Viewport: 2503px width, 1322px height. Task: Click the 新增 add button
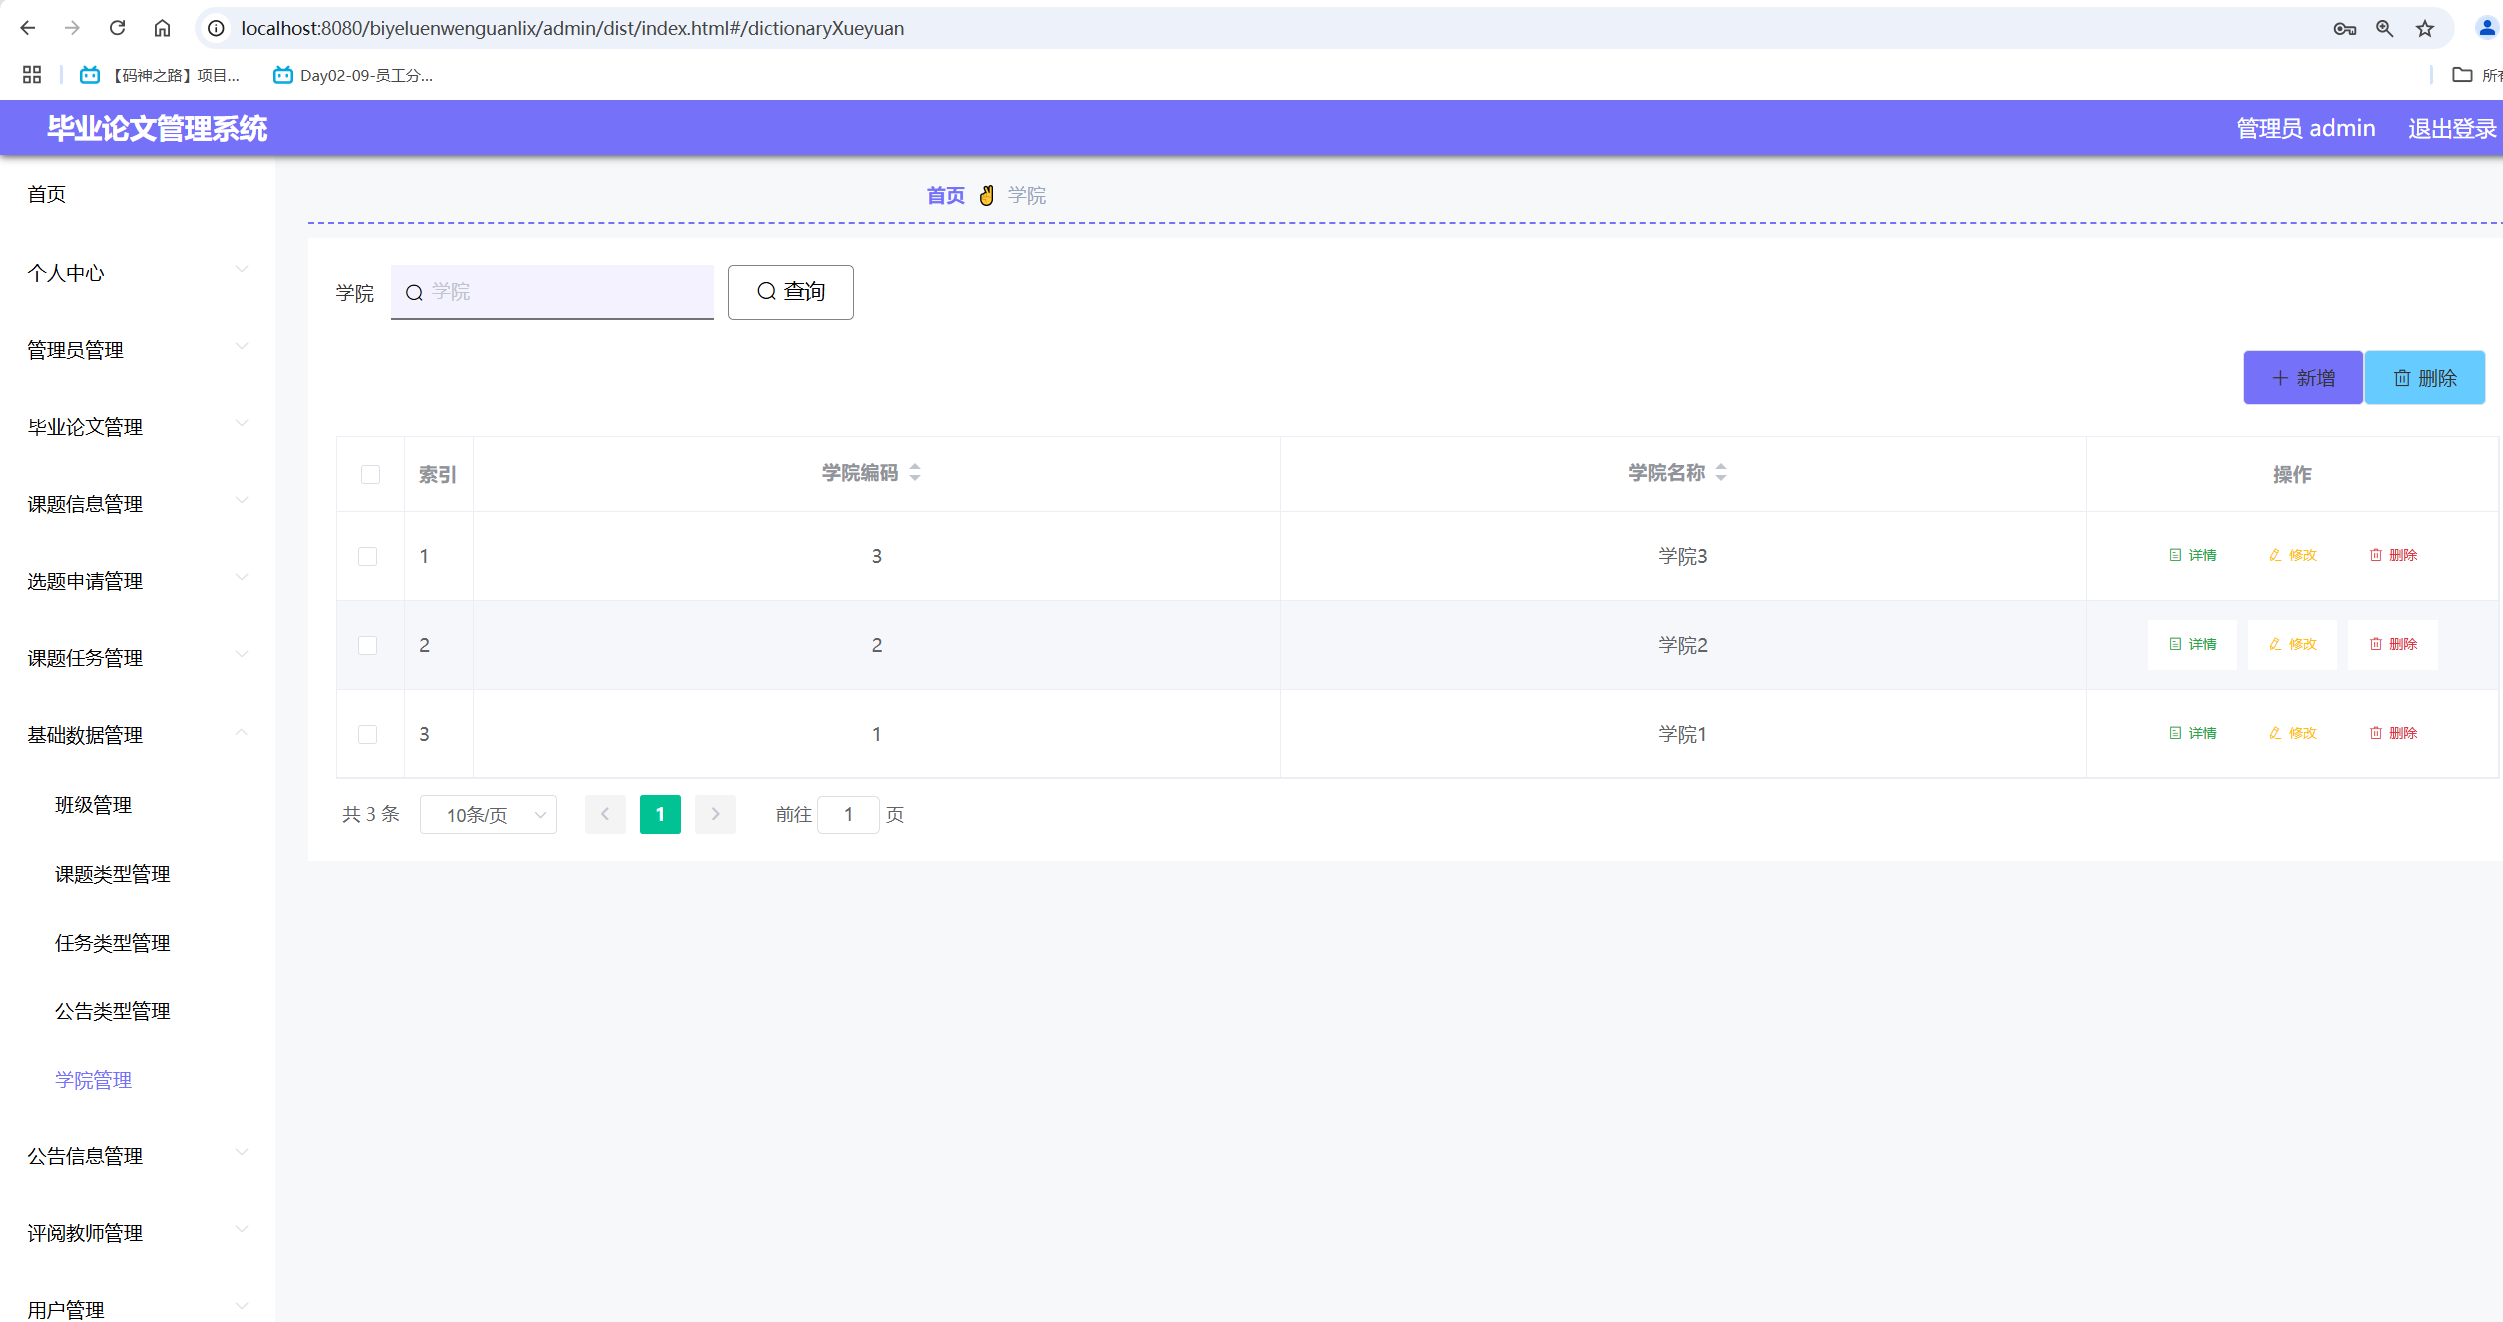click(2303, 378)
